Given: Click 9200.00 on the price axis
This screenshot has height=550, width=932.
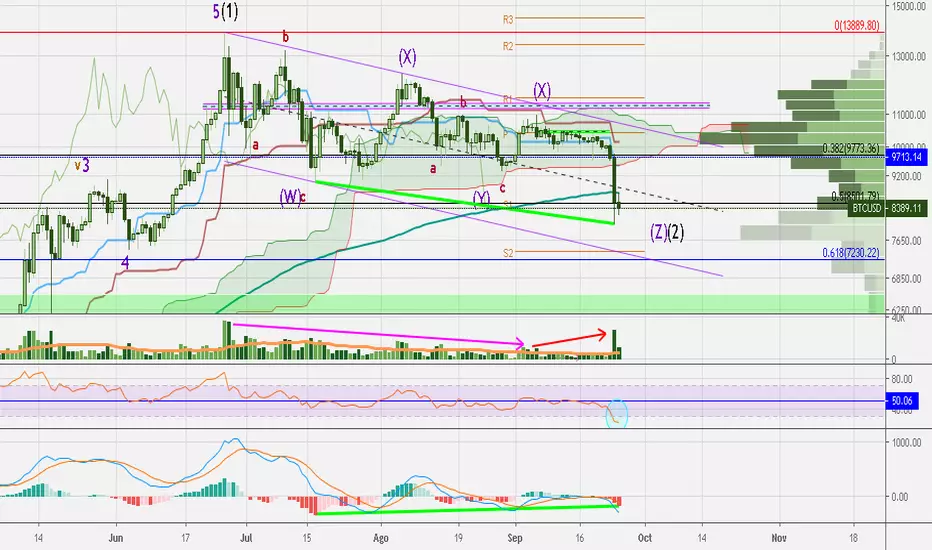Looking at the screenshot, I should [908, 177].
